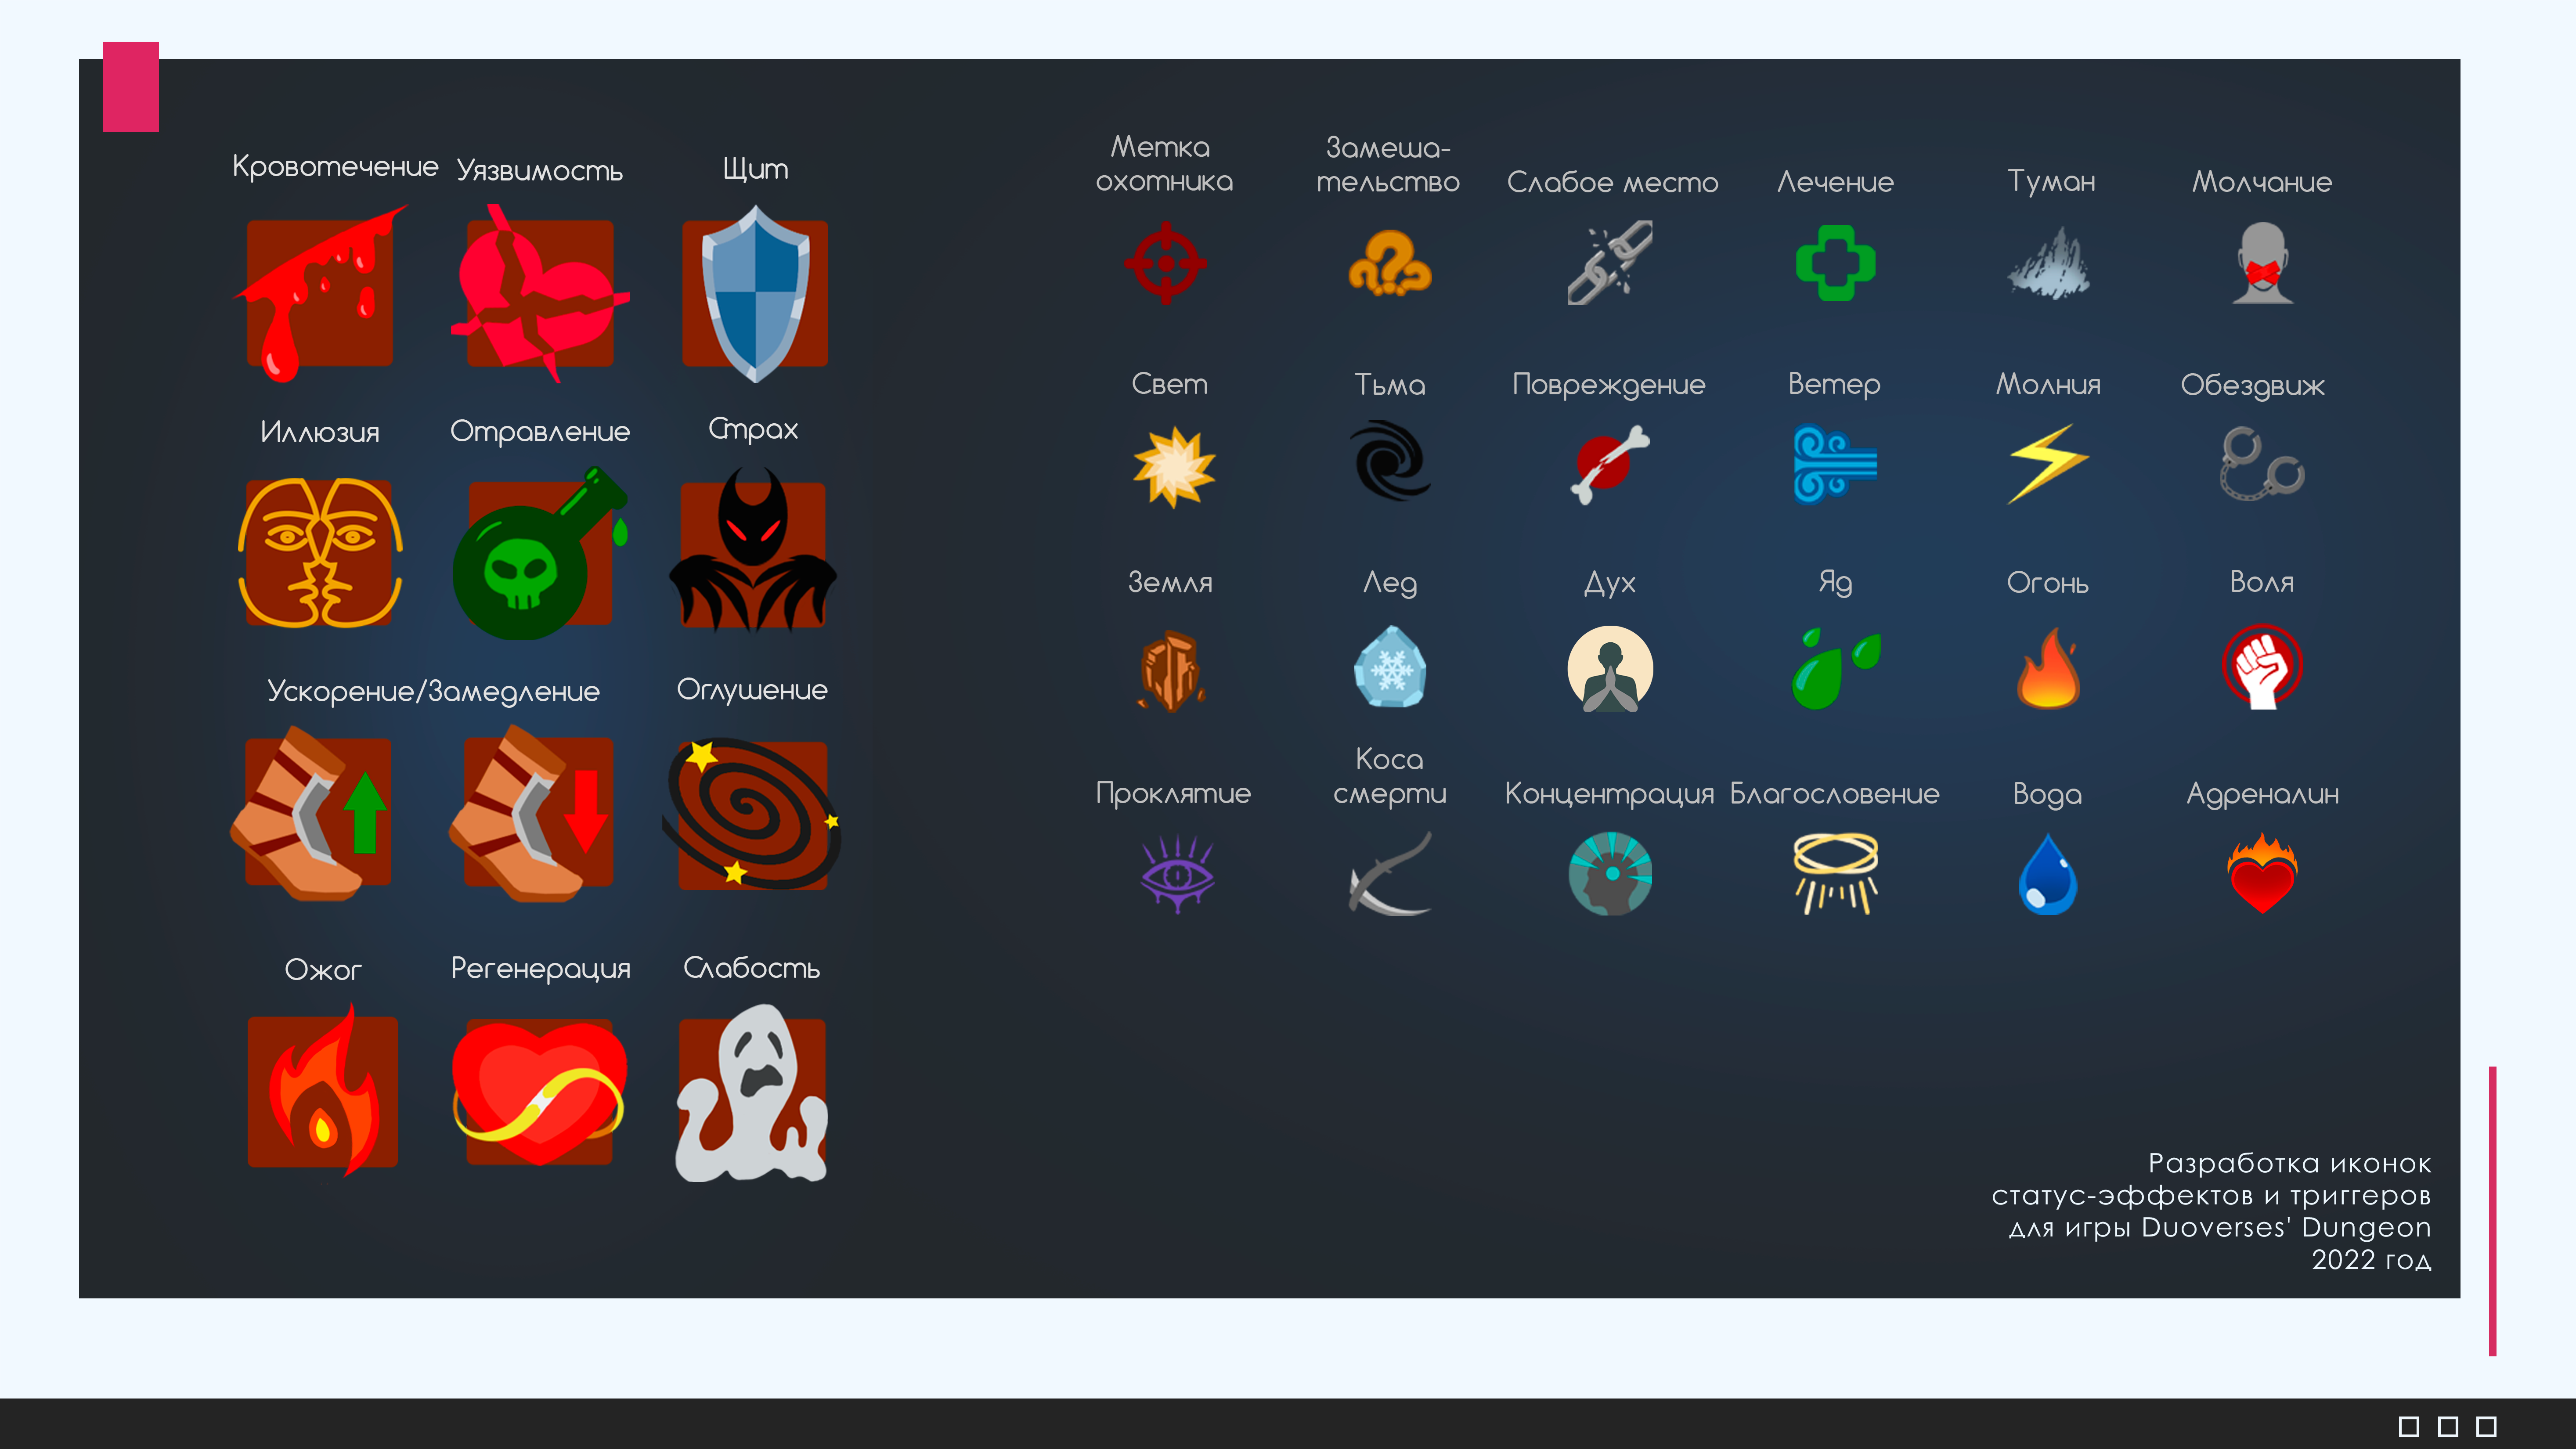Click the Молчание gagged head icon
The height and width of the screenshot is (1449, 2576).
pyautogui.click(x=2262, y=263)
